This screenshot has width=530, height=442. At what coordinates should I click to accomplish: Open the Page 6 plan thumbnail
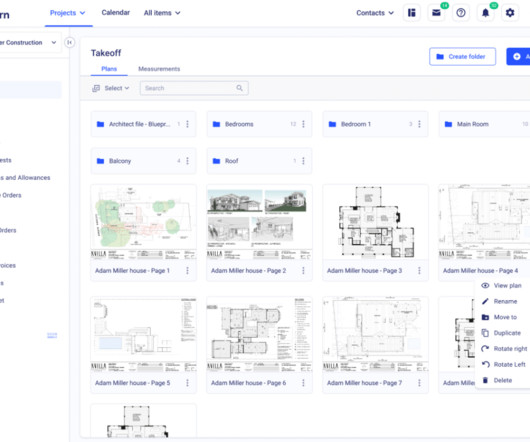tap(259, 334)
